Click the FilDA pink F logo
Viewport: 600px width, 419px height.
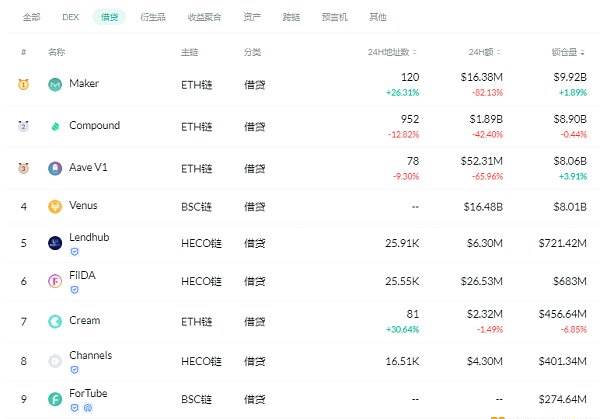[x=55, y=281]
